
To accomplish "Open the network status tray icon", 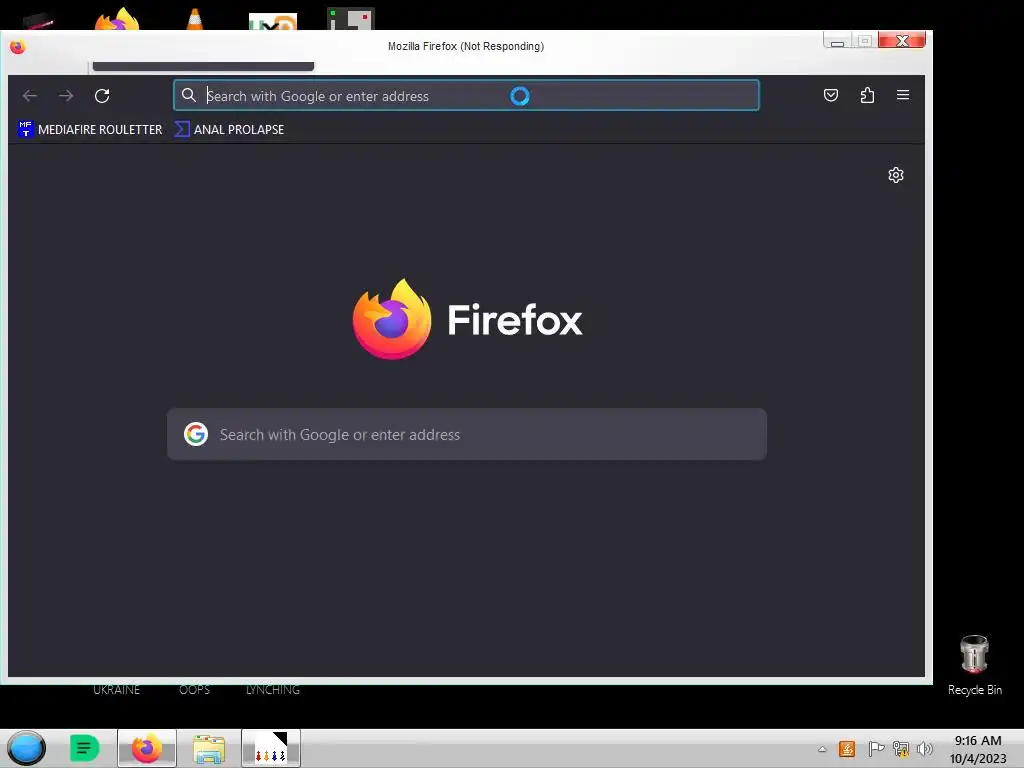I will 901,749.
